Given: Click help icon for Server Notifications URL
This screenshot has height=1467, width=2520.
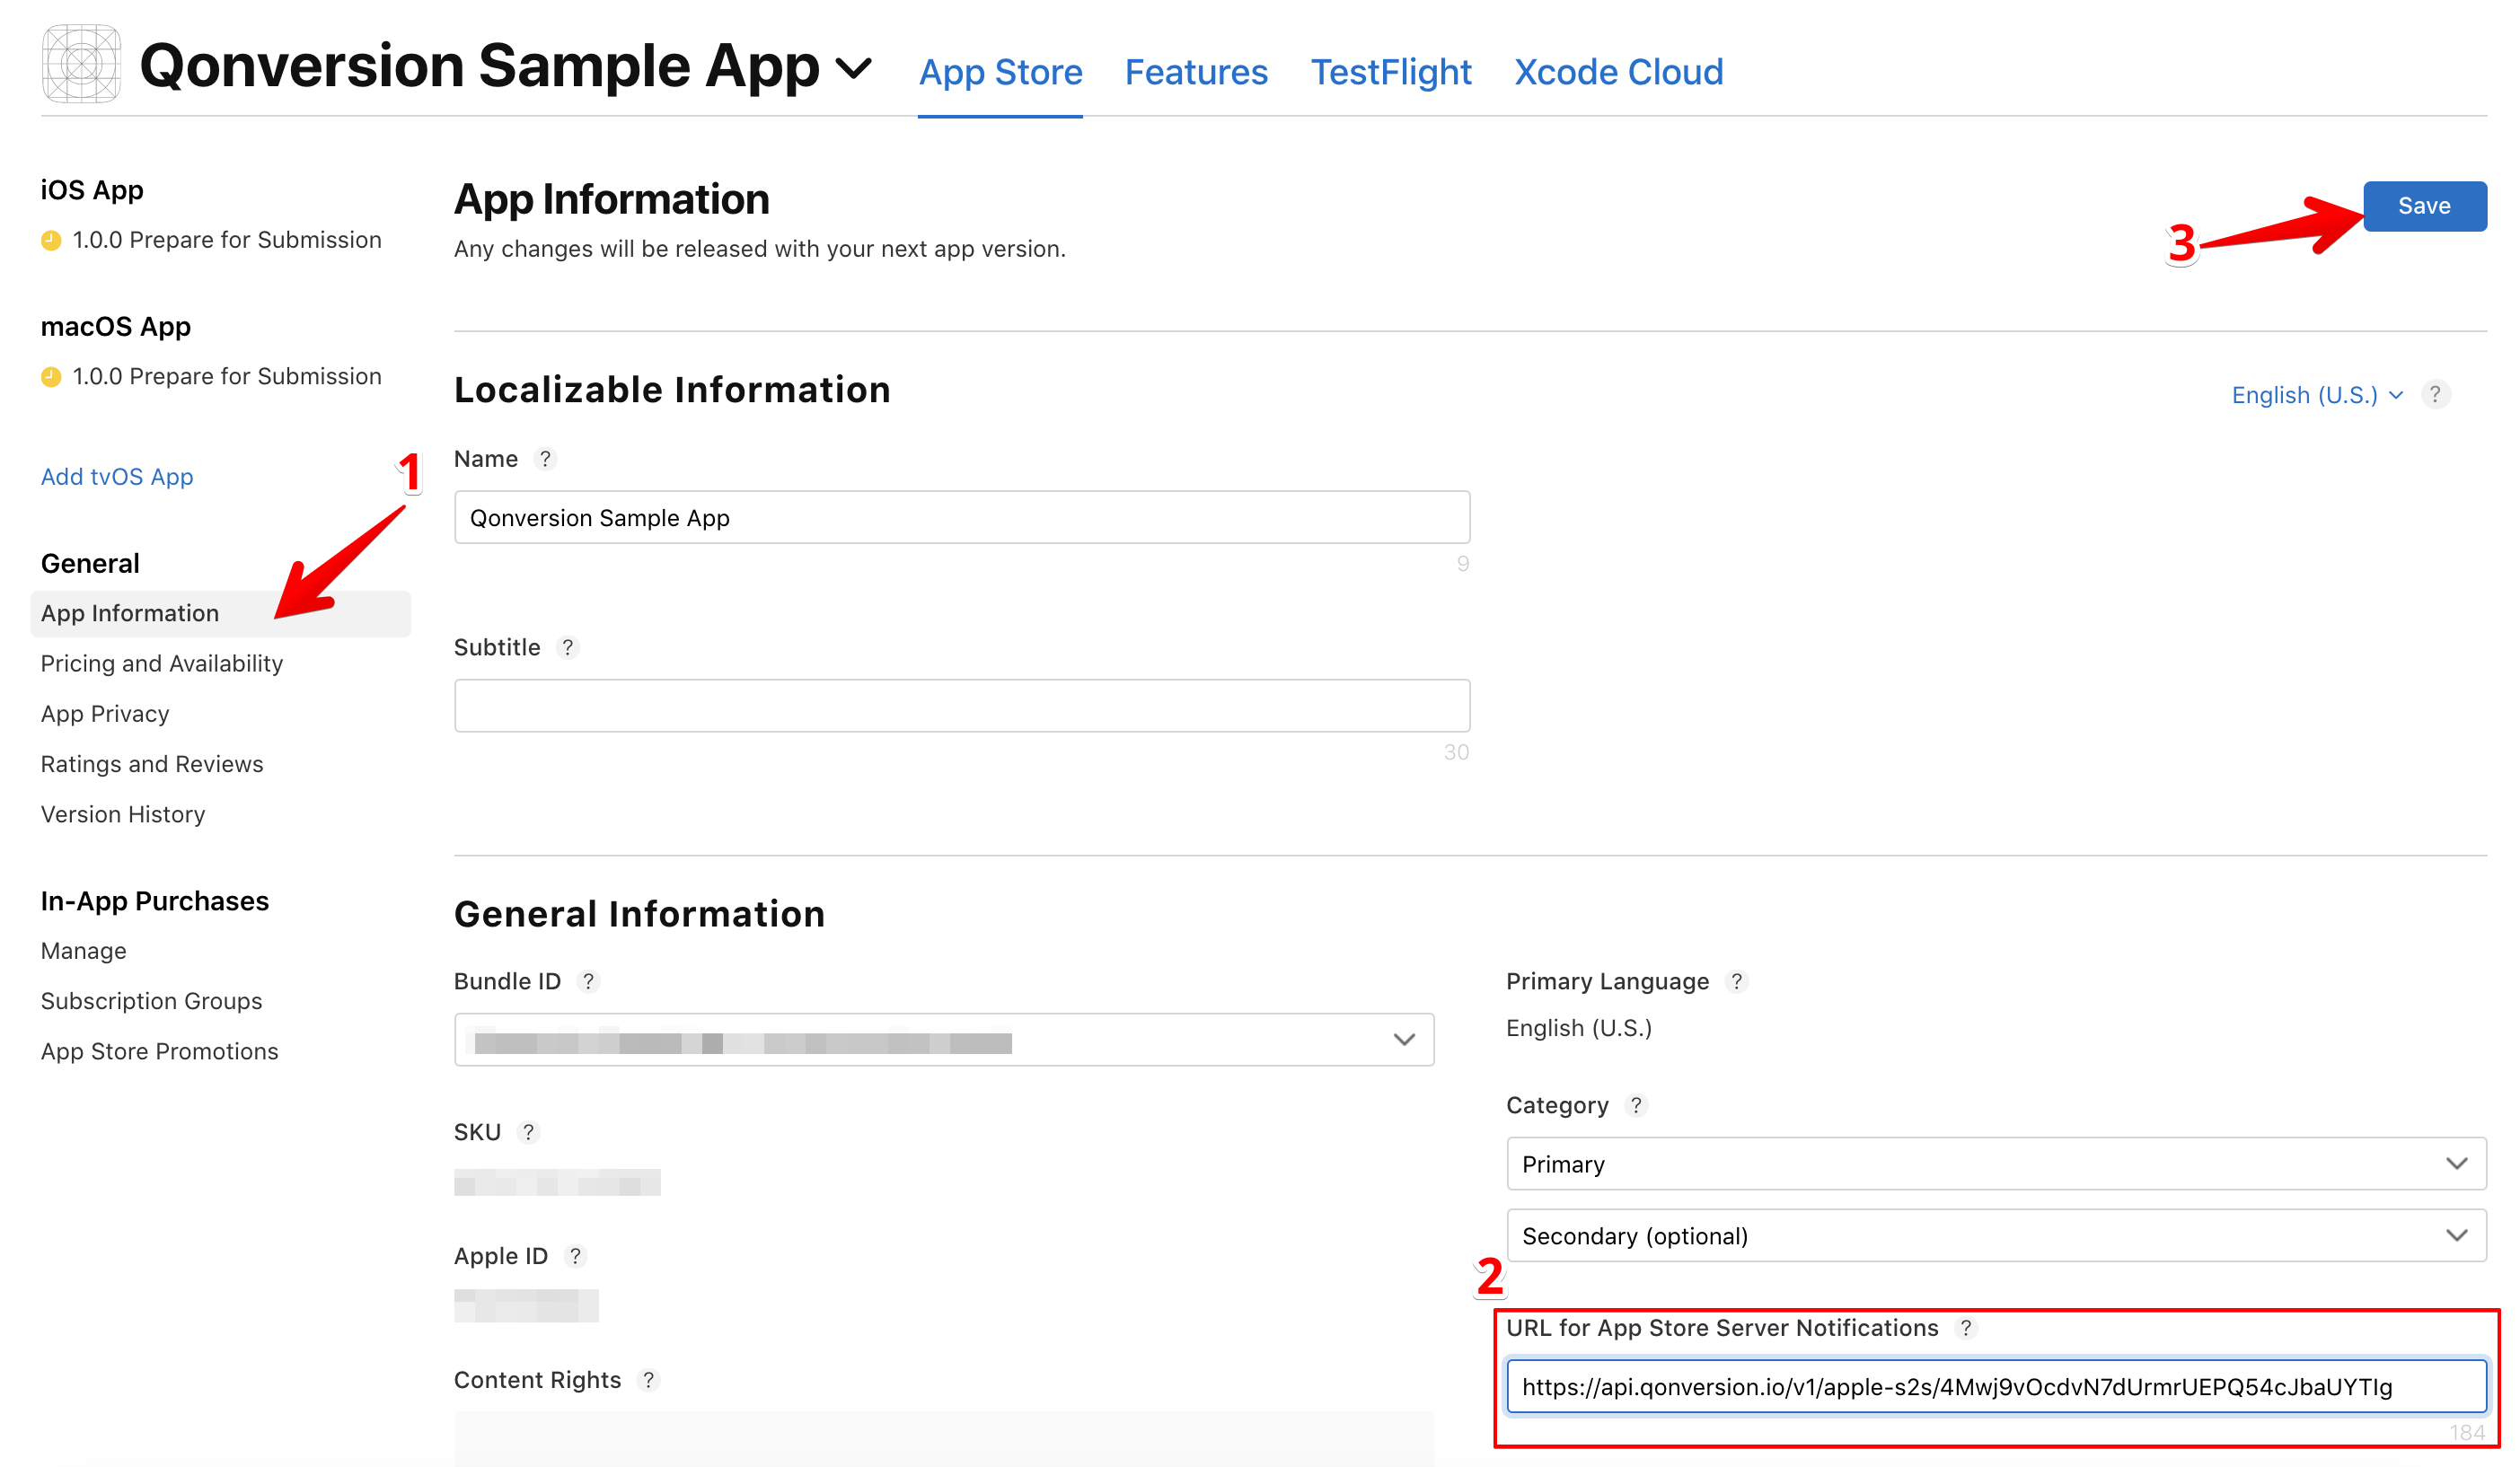Looking at the screenshot, I should click(x=1966, y=1328).
